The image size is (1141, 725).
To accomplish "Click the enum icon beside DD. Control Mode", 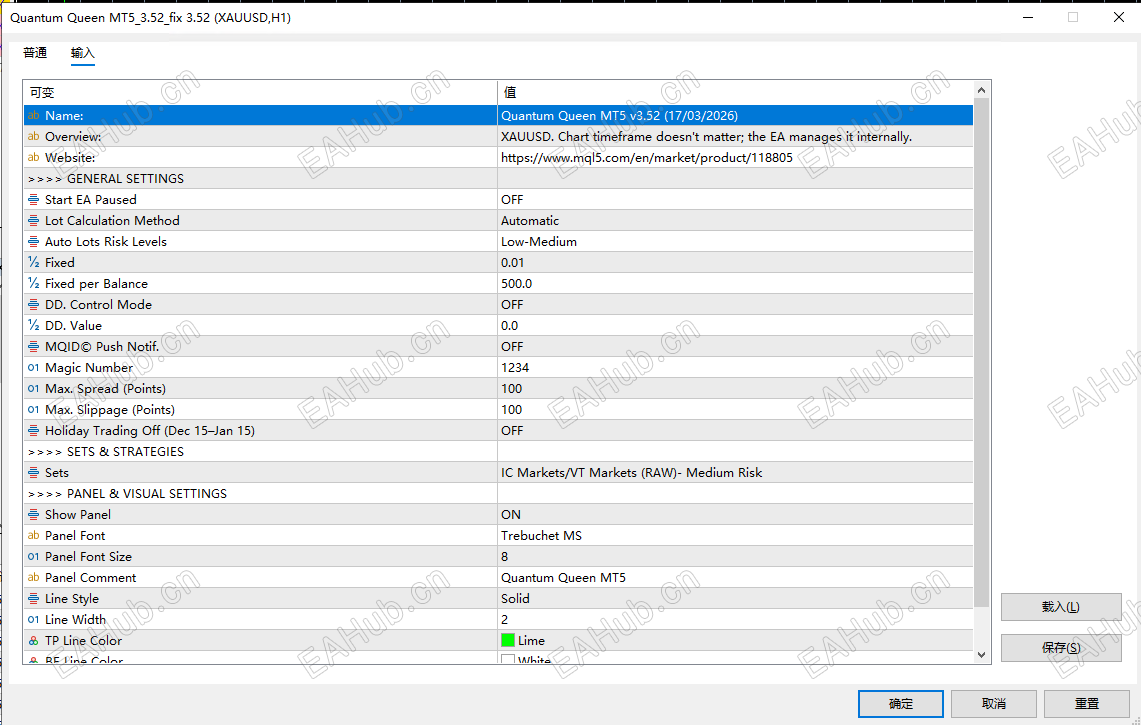I will [x=33, y=305].
